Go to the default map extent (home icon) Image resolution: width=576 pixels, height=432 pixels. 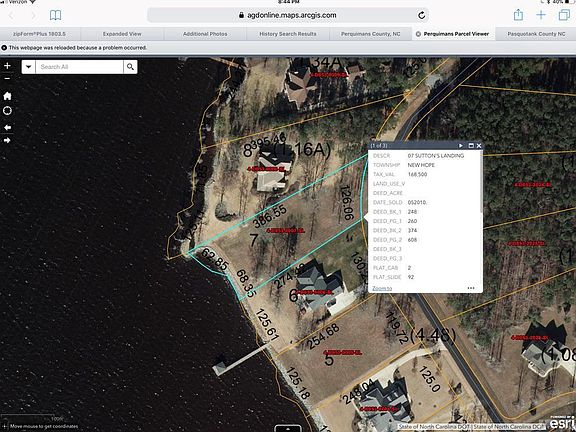(x=7, y=96)
